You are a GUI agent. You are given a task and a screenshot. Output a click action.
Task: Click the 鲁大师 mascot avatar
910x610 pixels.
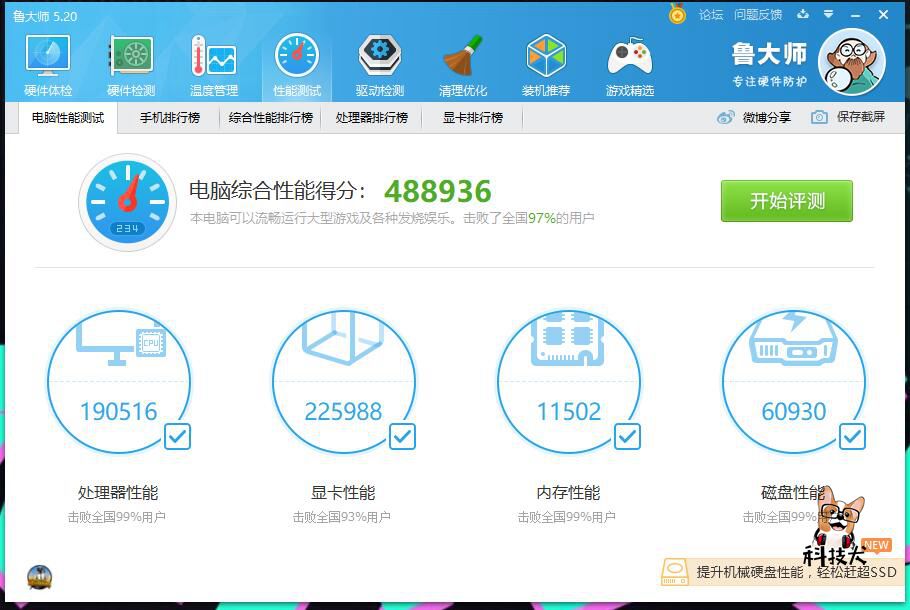tap(851, 62)
